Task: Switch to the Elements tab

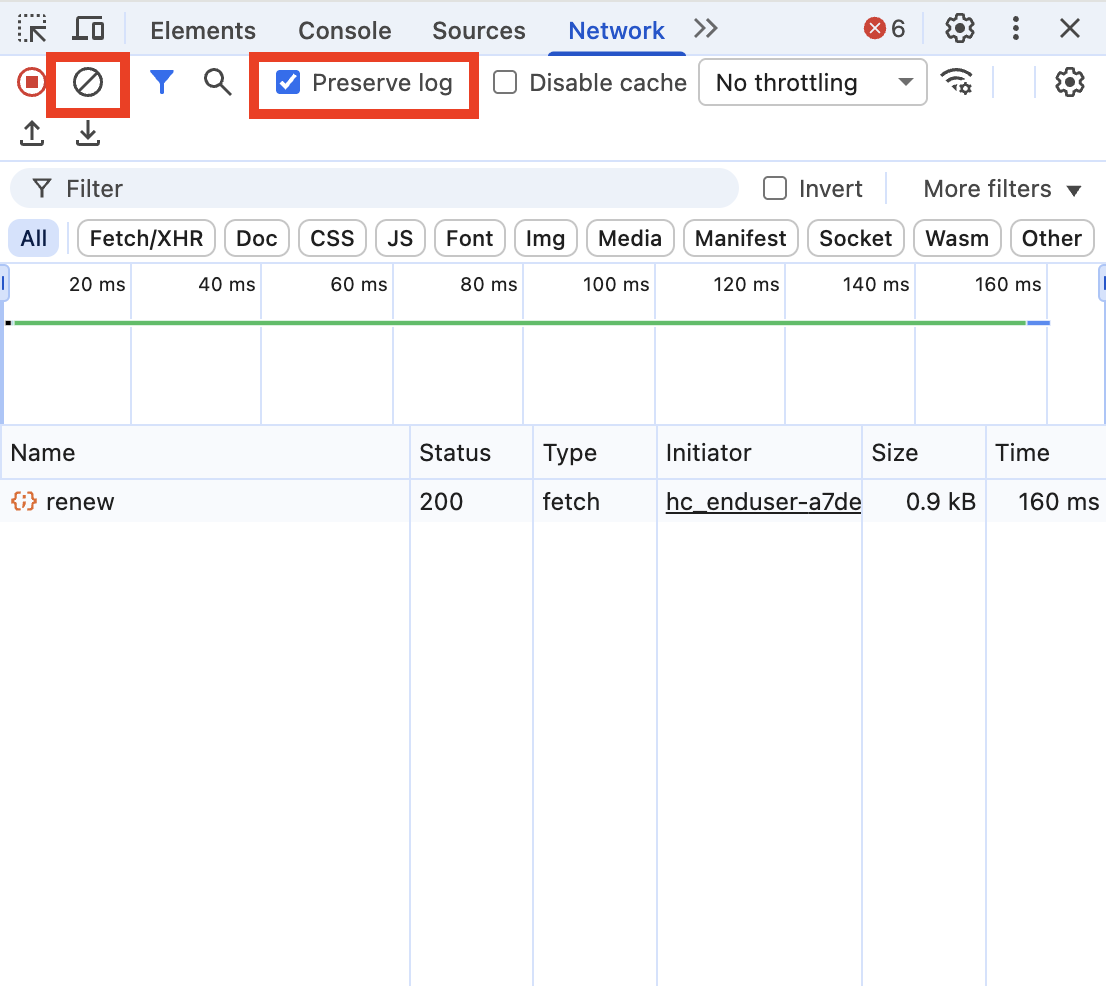Action: click(203, 30)
